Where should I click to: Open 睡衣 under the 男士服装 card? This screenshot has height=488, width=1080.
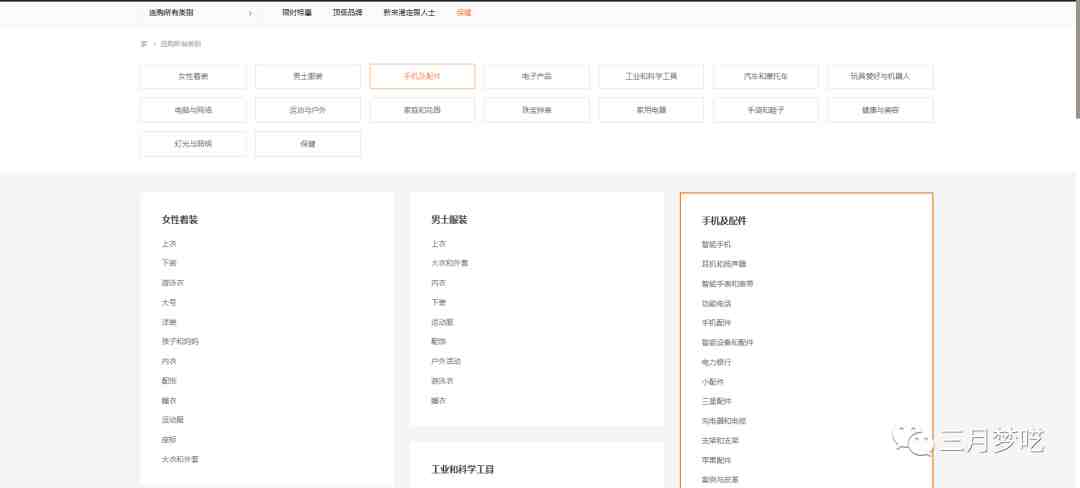(439, 401)
